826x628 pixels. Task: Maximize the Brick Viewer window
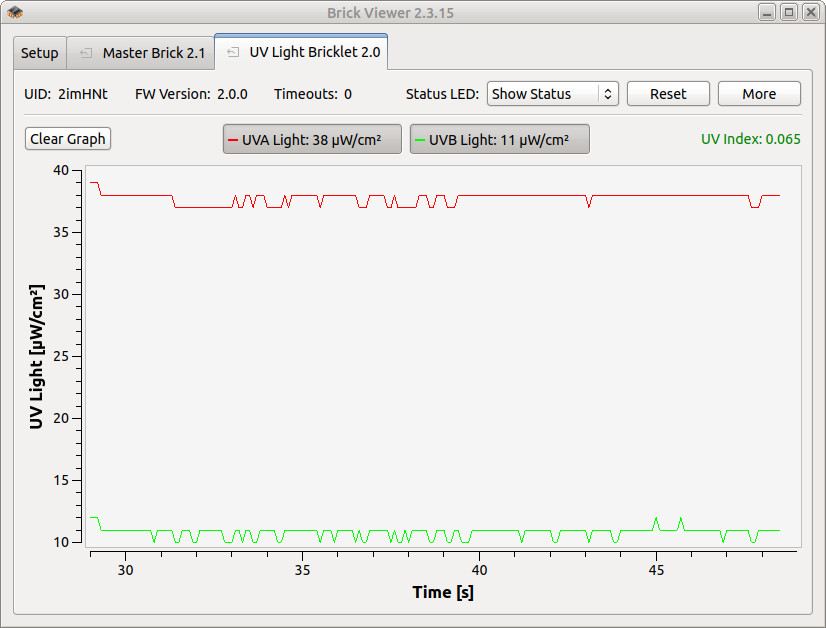coord(788,13)
